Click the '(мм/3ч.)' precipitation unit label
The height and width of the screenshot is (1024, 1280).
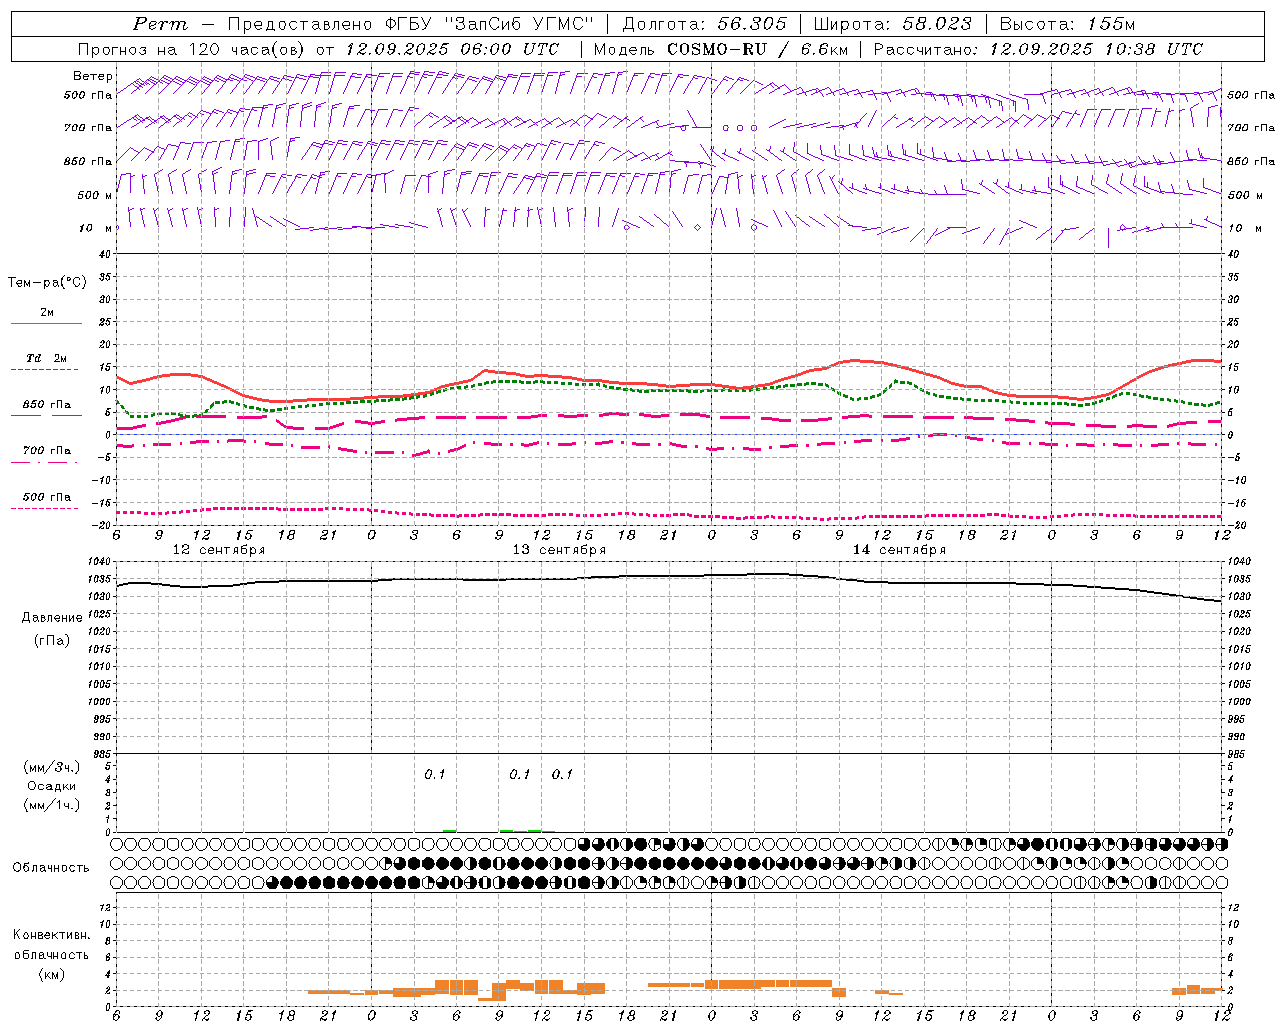(x=51, y=767)
